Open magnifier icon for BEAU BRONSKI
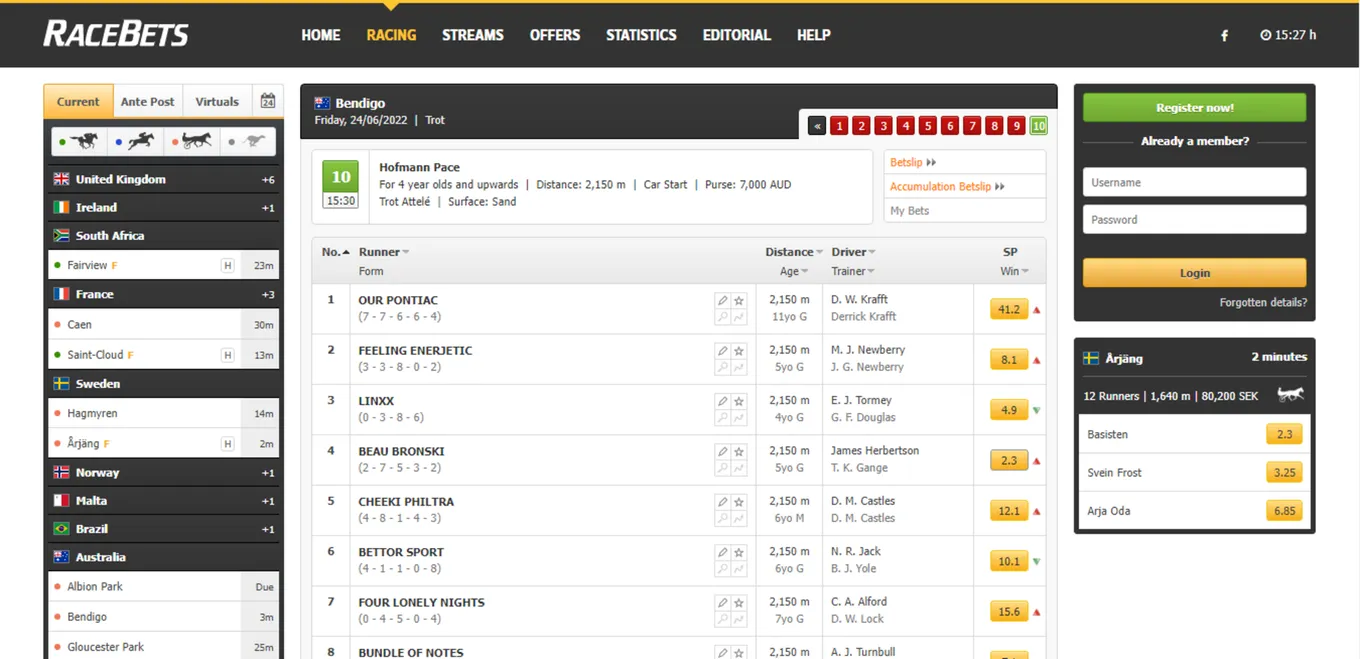1360x659 pixels. click(x=722, y=468)
